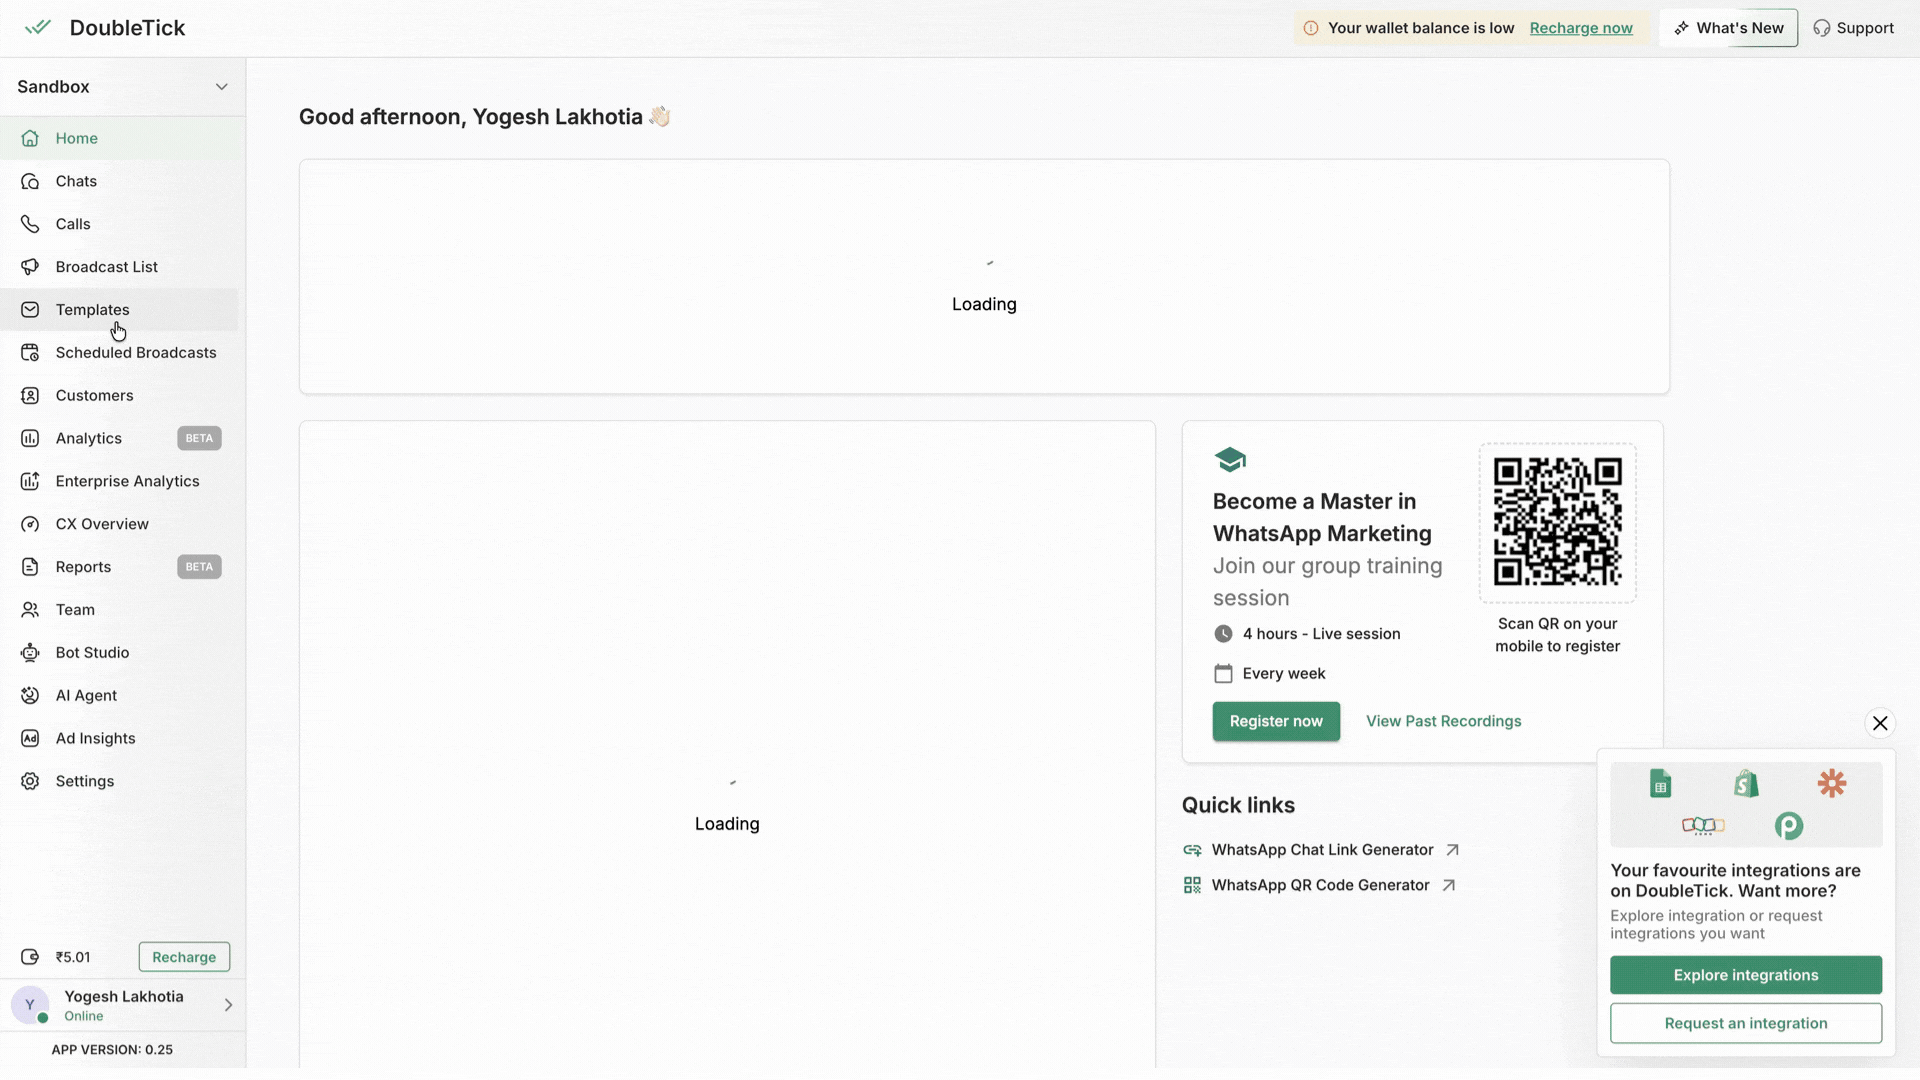Image resolution: width=1920 pixels, height=1080 pixels.
Task: Open the Settings page
Action: (x=84, y=782)
